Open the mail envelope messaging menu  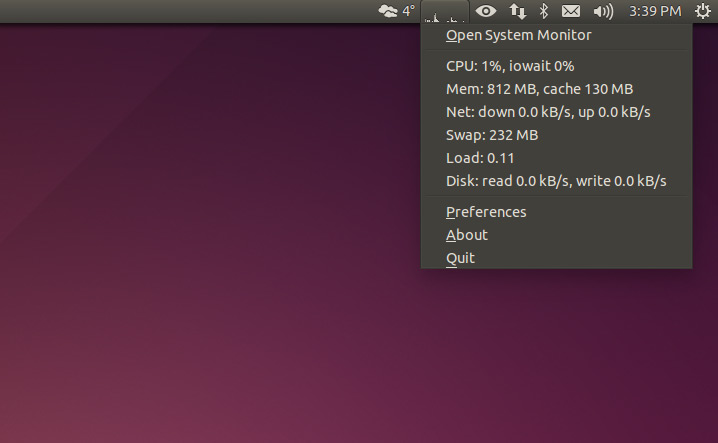(571, 11)
